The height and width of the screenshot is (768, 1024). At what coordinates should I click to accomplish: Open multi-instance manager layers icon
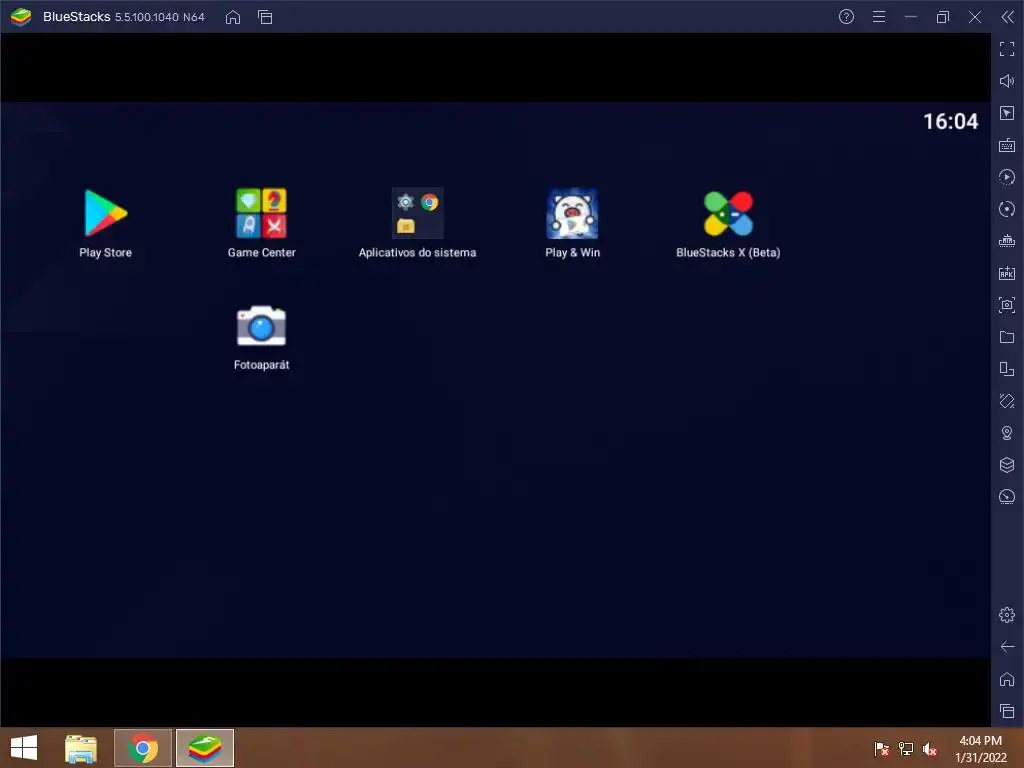coord(1007,465)
